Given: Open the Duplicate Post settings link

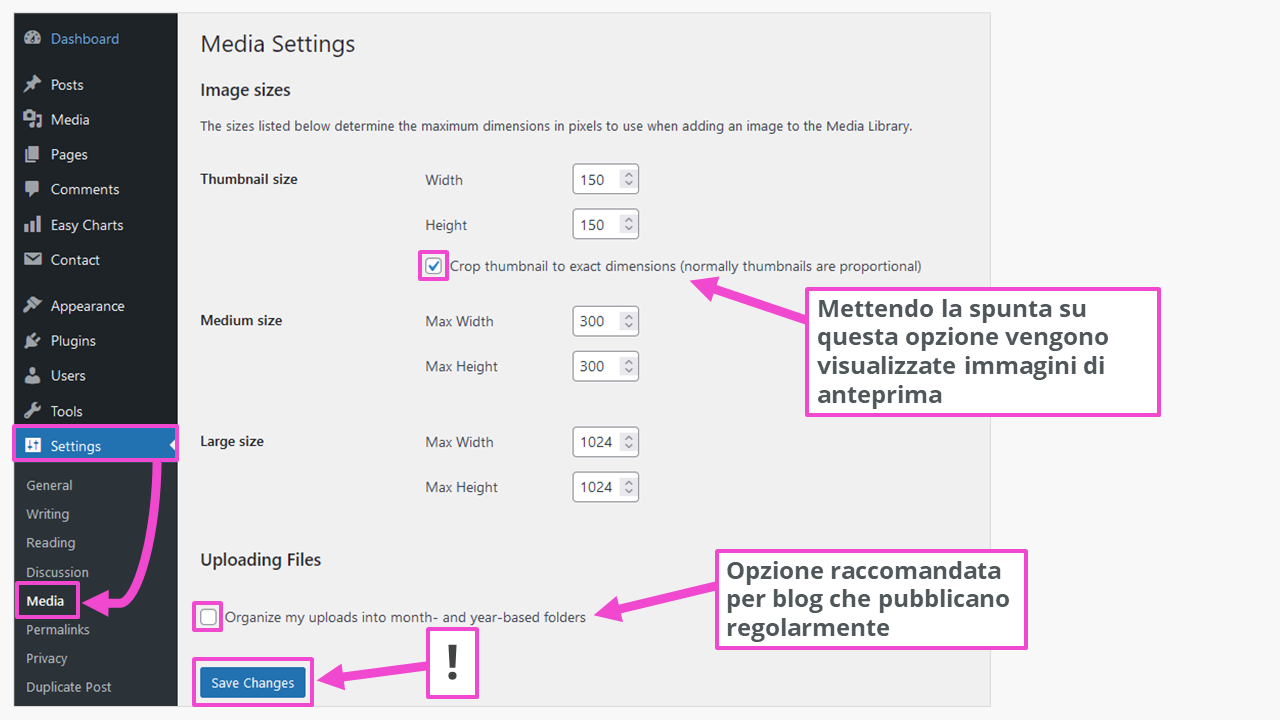Looking at the screenshot, I should [69, 687].
